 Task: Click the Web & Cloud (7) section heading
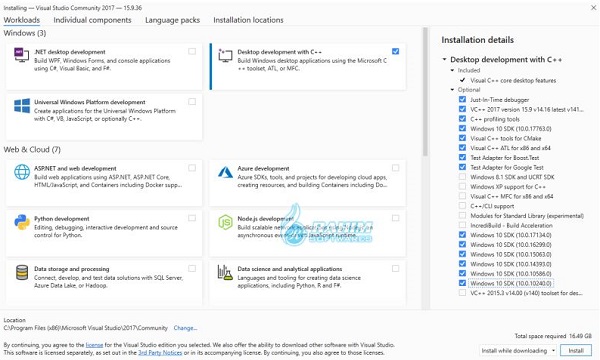[x=32, y=150]
